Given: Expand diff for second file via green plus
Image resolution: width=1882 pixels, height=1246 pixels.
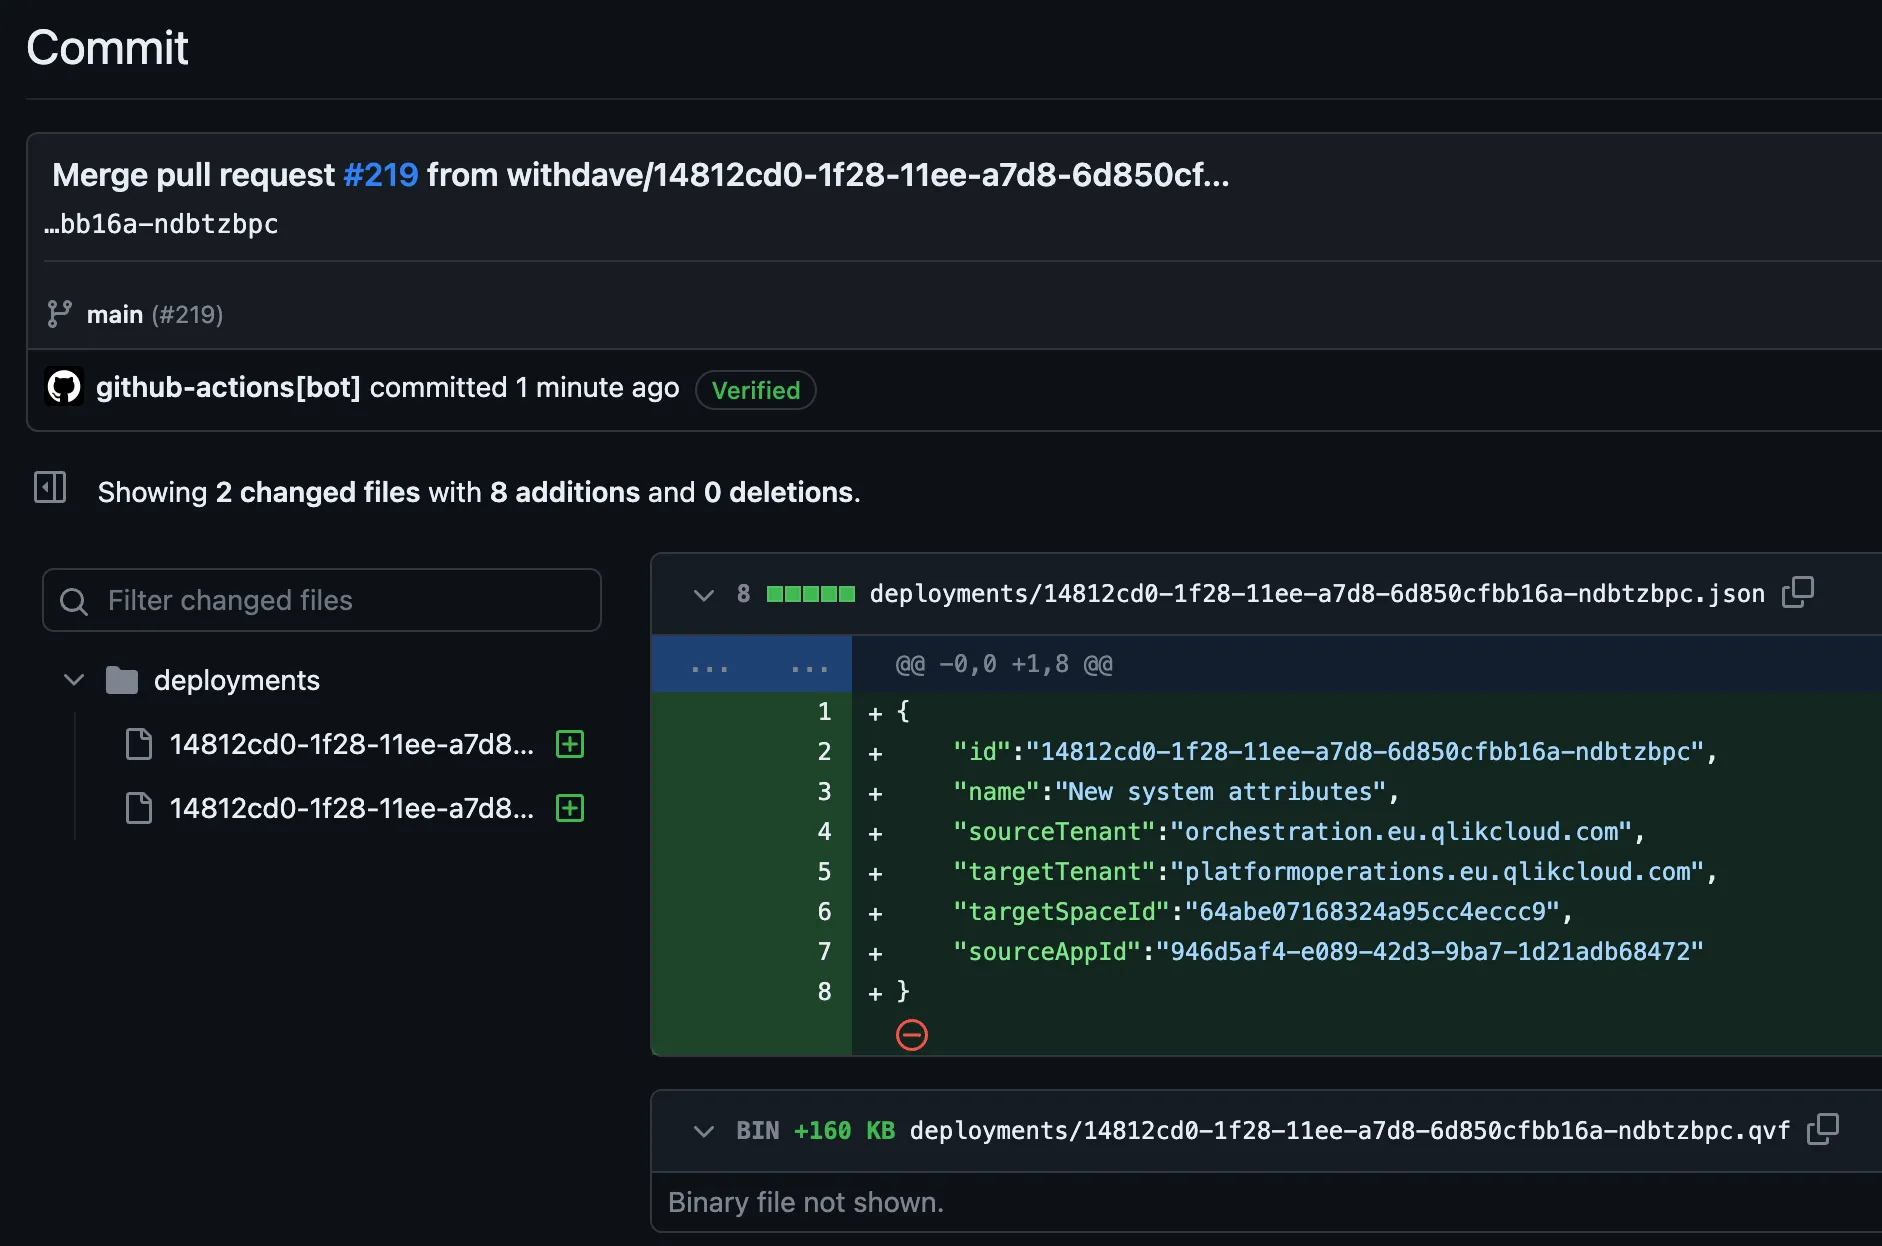Looking at the screenshot, I should point(569,808).
